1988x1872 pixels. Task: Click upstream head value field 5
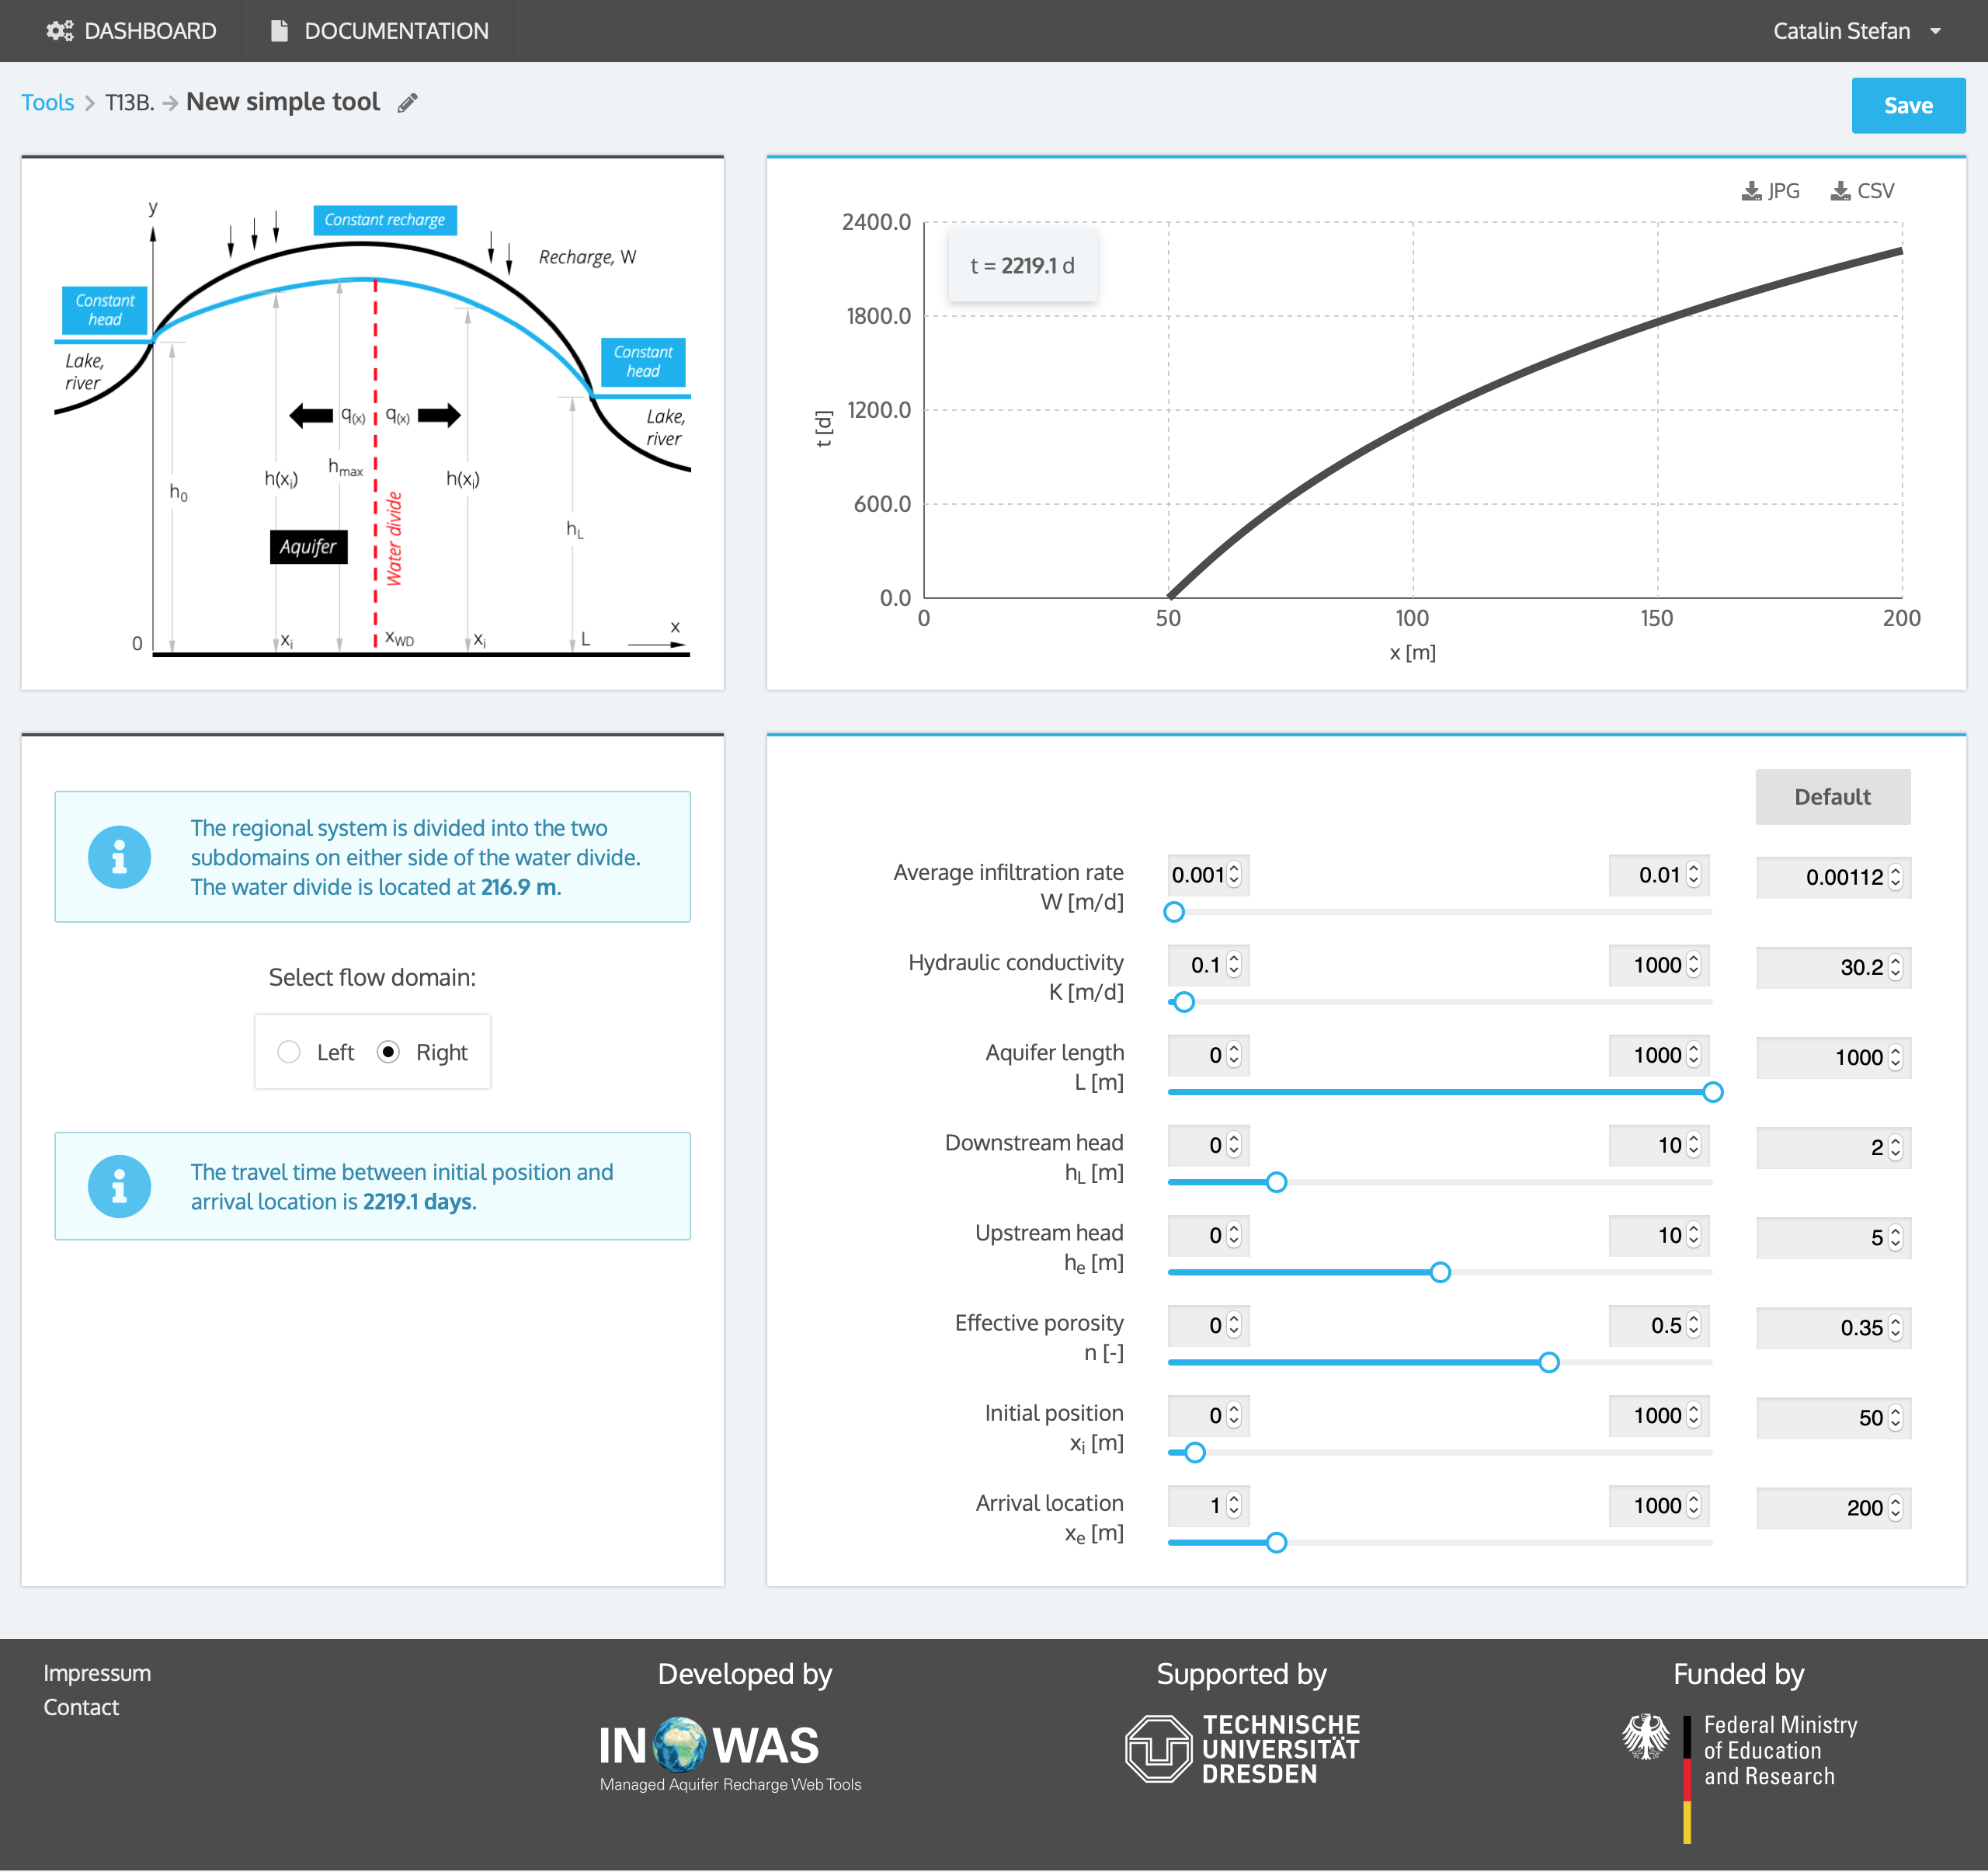[1833, 1237]
